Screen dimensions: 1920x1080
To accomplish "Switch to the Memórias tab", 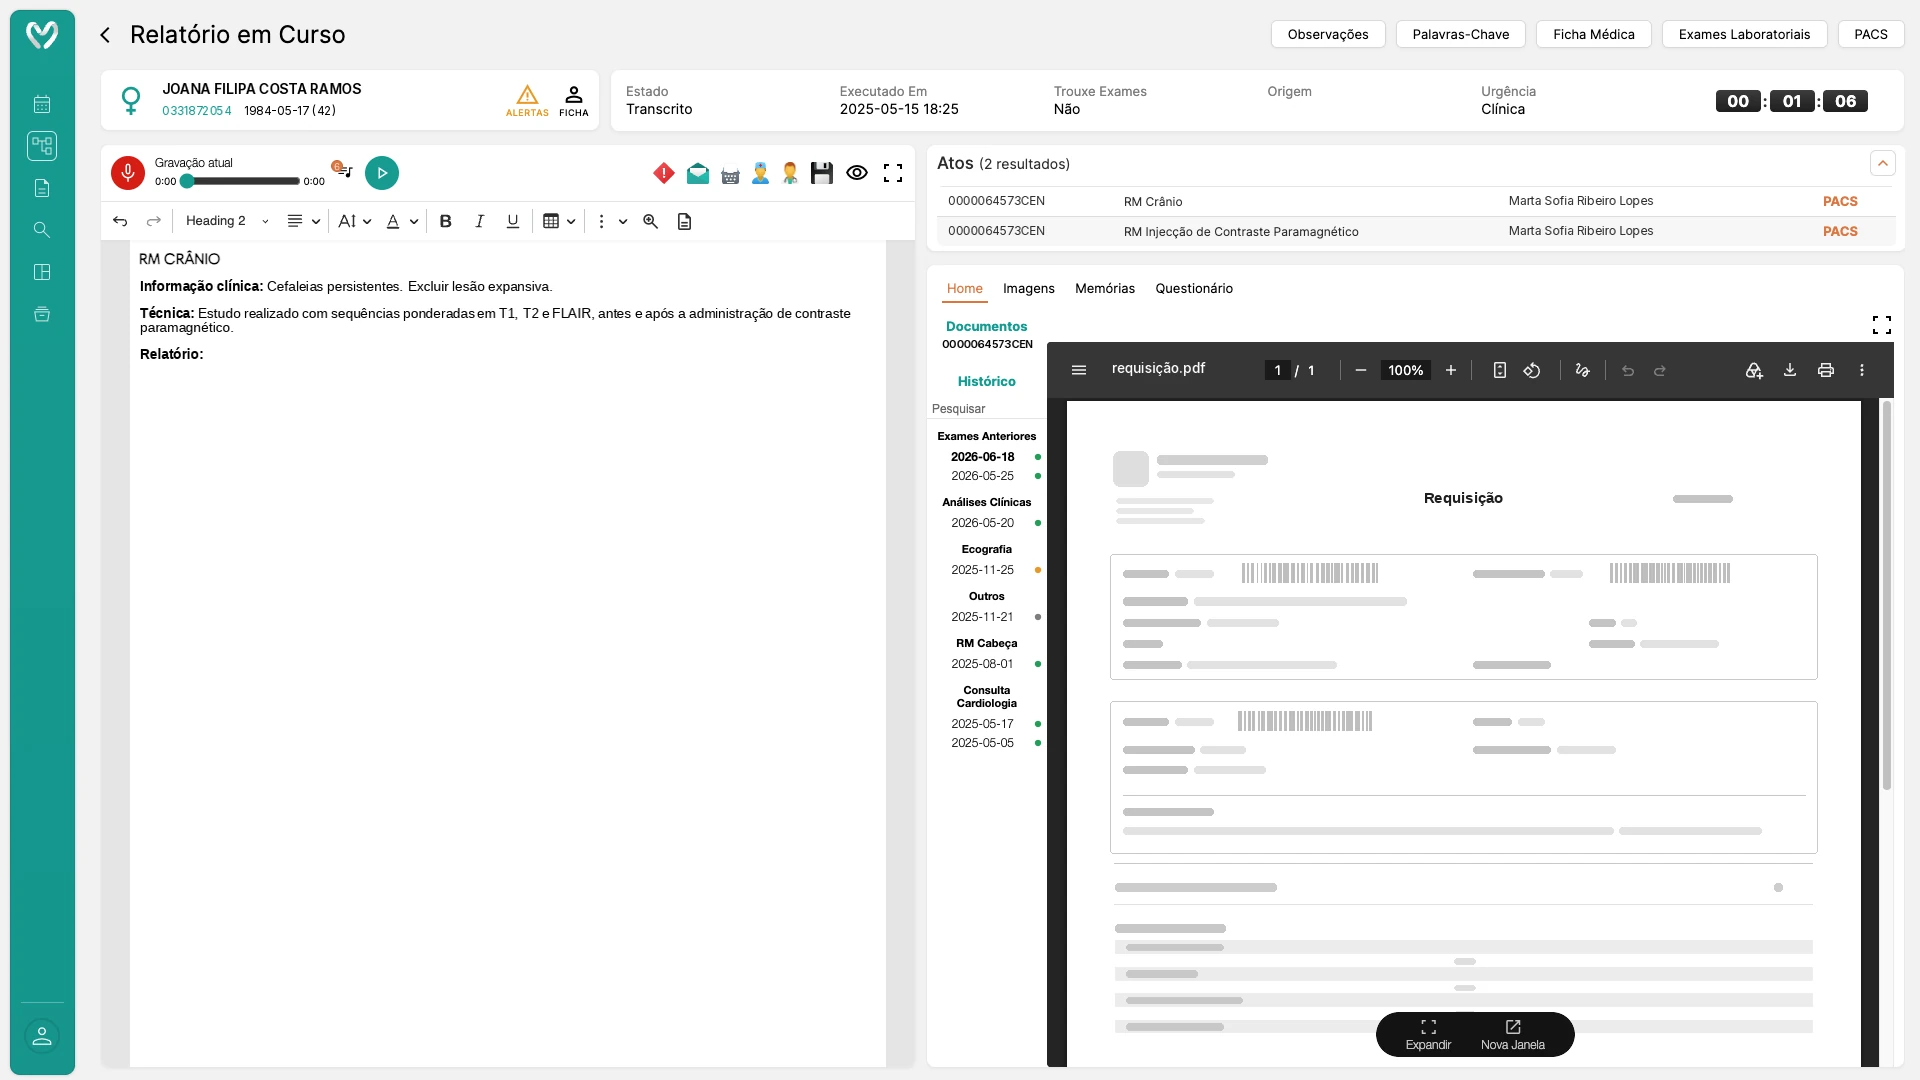I will [x=1105, y=288].
